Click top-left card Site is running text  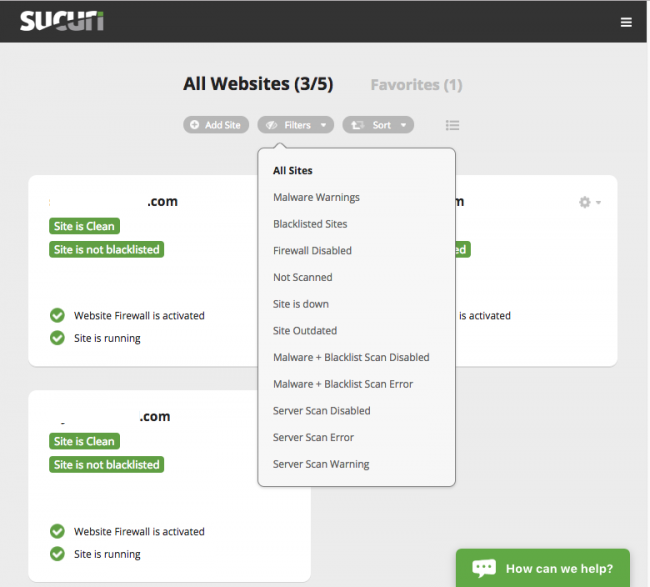coord(107,338)
